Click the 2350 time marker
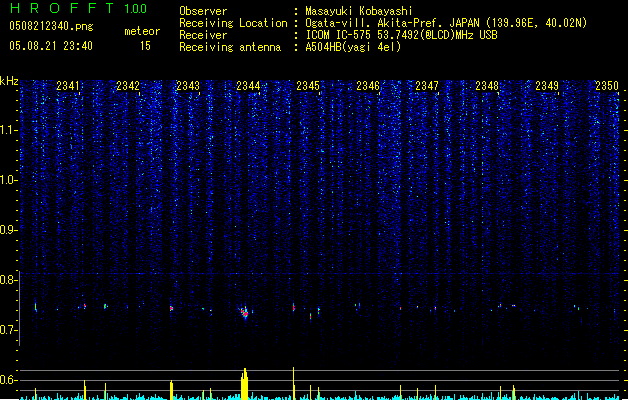This screenshot has height=400, width=629. pyautogui.click(x=607, y=86)
